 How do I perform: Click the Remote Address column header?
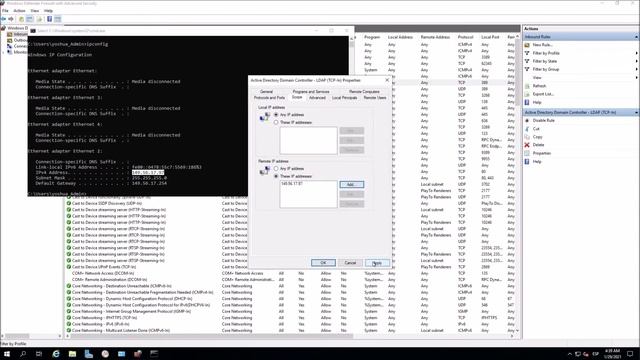tap(435, 37)
